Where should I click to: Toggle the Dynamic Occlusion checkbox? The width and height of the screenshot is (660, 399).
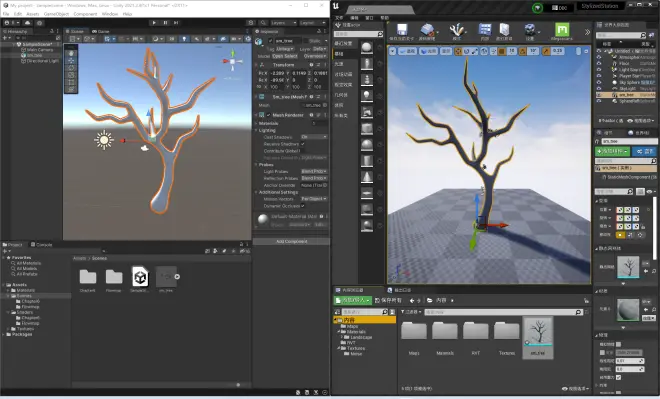(303, 206)
